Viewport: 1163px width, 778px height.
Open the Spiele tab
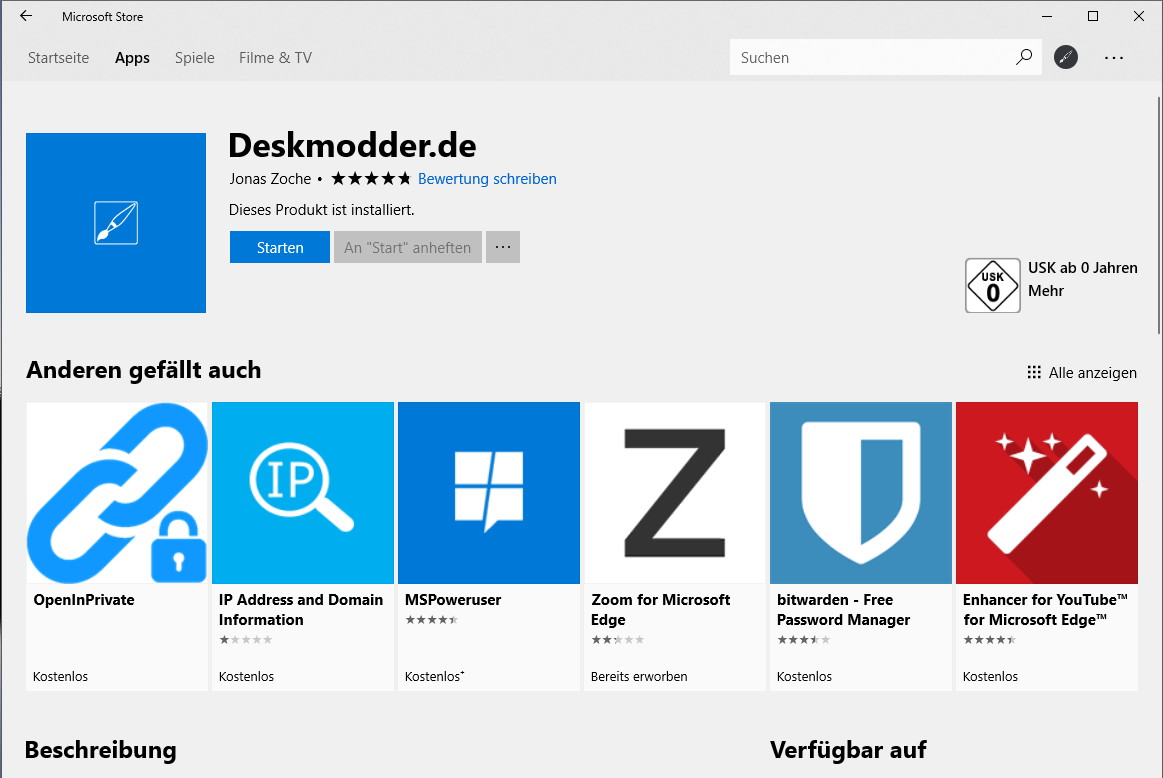pos(194,58)
